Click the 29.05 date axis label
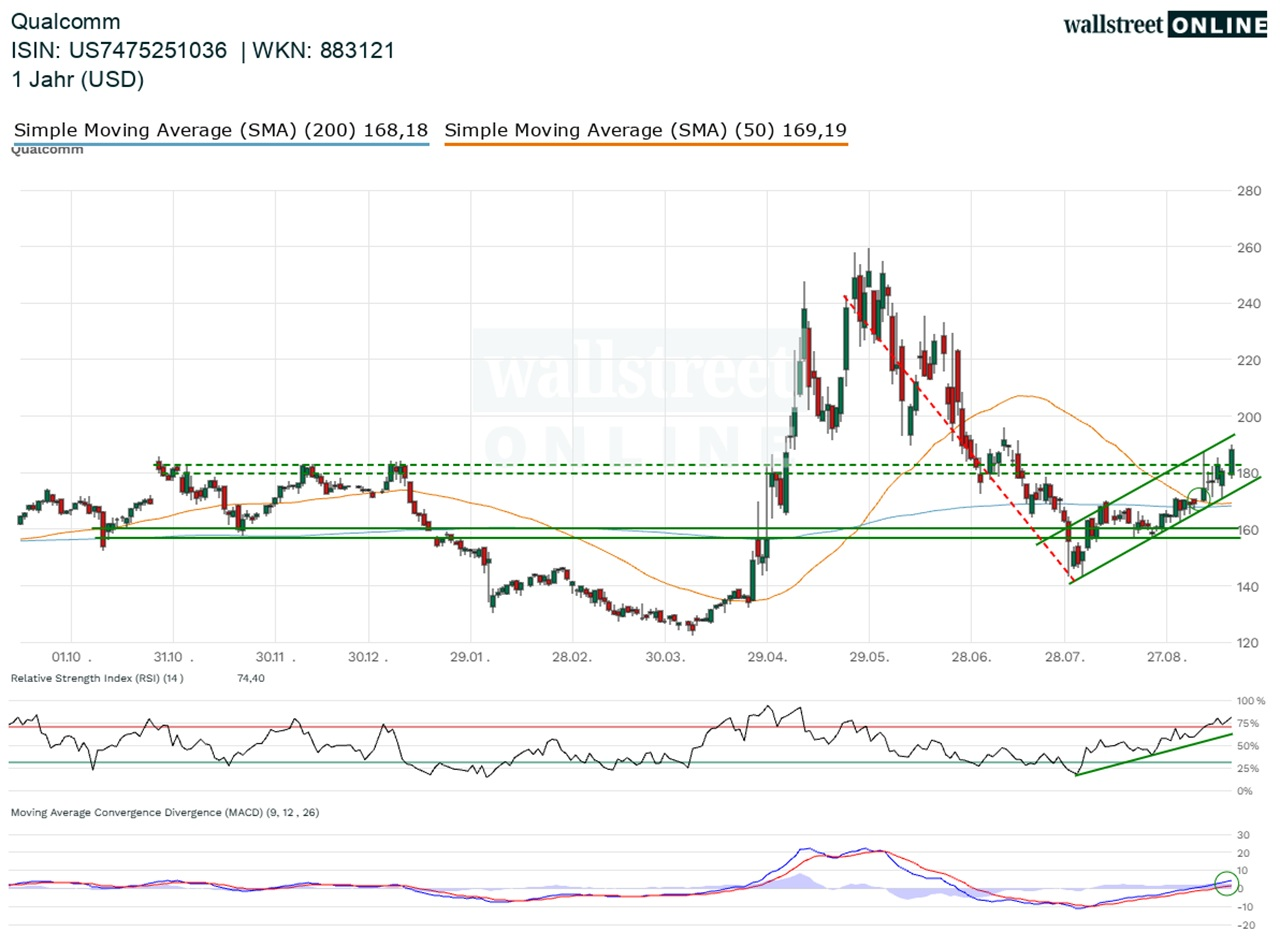 point(868,656)
